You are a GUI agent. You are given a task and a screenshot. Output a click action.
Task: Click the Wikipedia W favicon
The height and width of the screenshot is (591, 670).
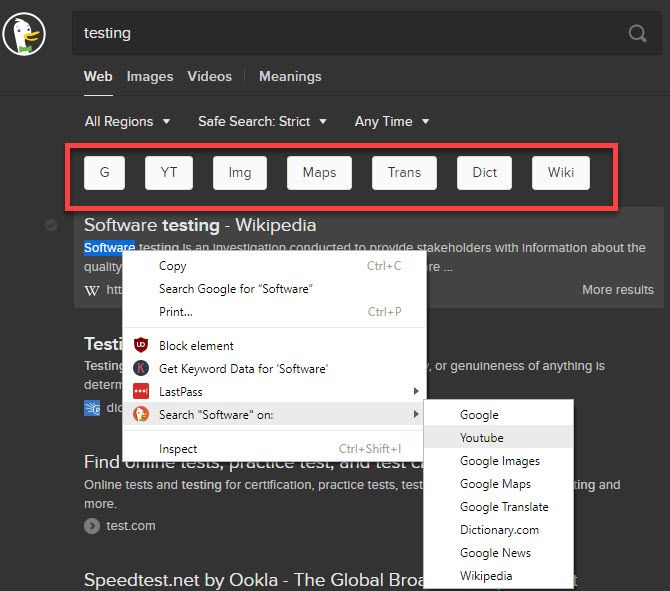(92, 291)
